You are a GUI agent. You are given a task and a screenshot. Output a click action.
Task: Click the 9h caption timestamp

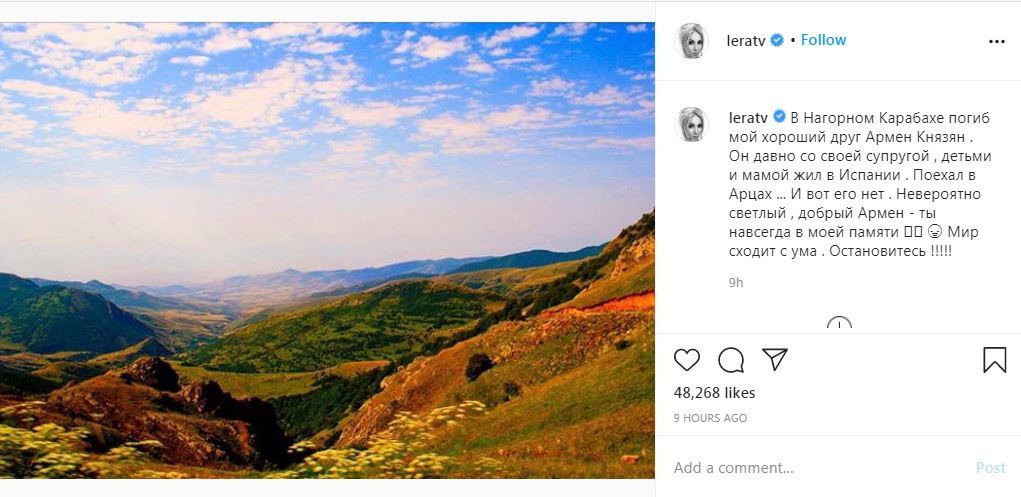[x=735, y=282]
